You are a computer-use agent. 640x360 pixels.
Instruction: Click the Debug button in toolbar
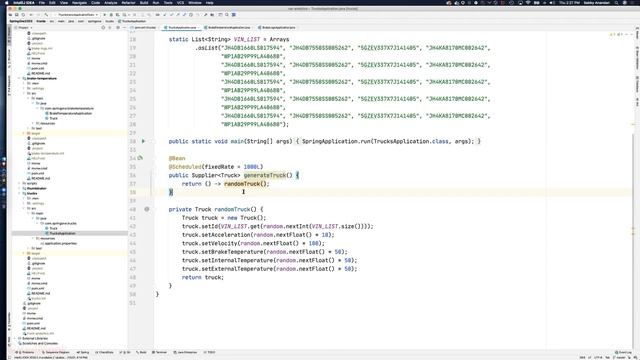[x=111, y=15]
